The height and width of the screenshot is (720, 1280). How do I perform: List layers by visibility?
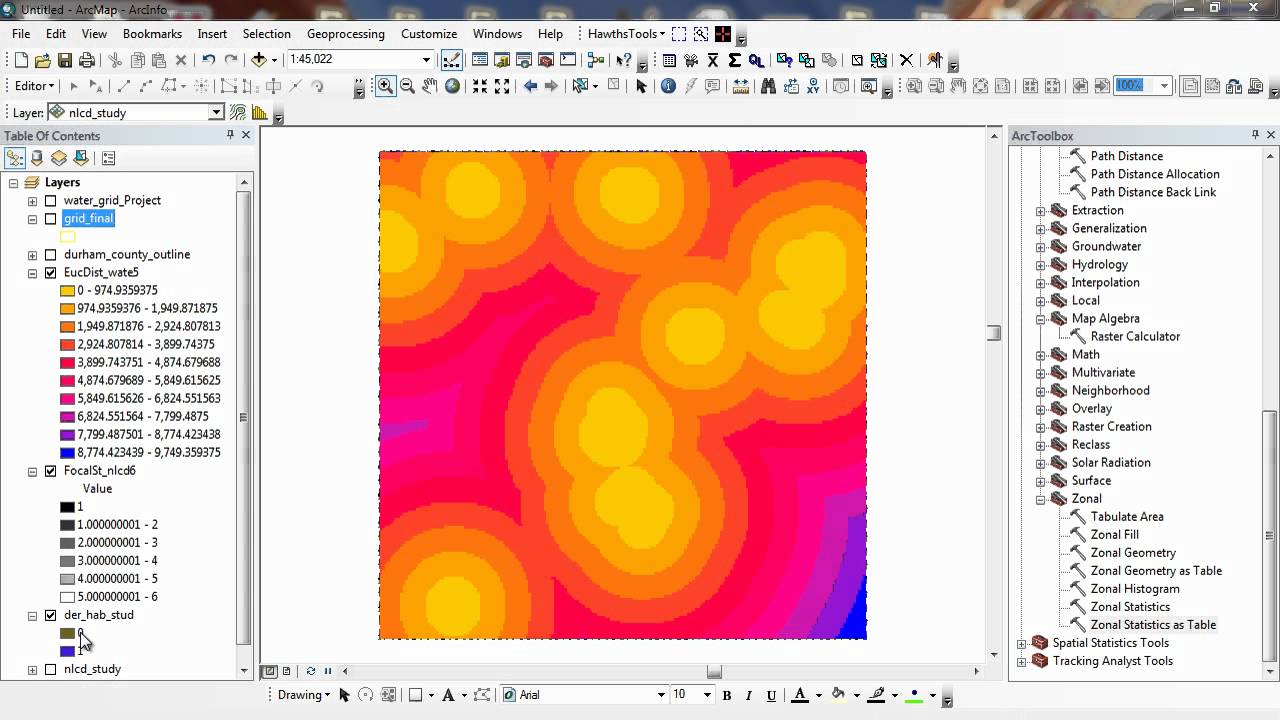tap(59, 158)
